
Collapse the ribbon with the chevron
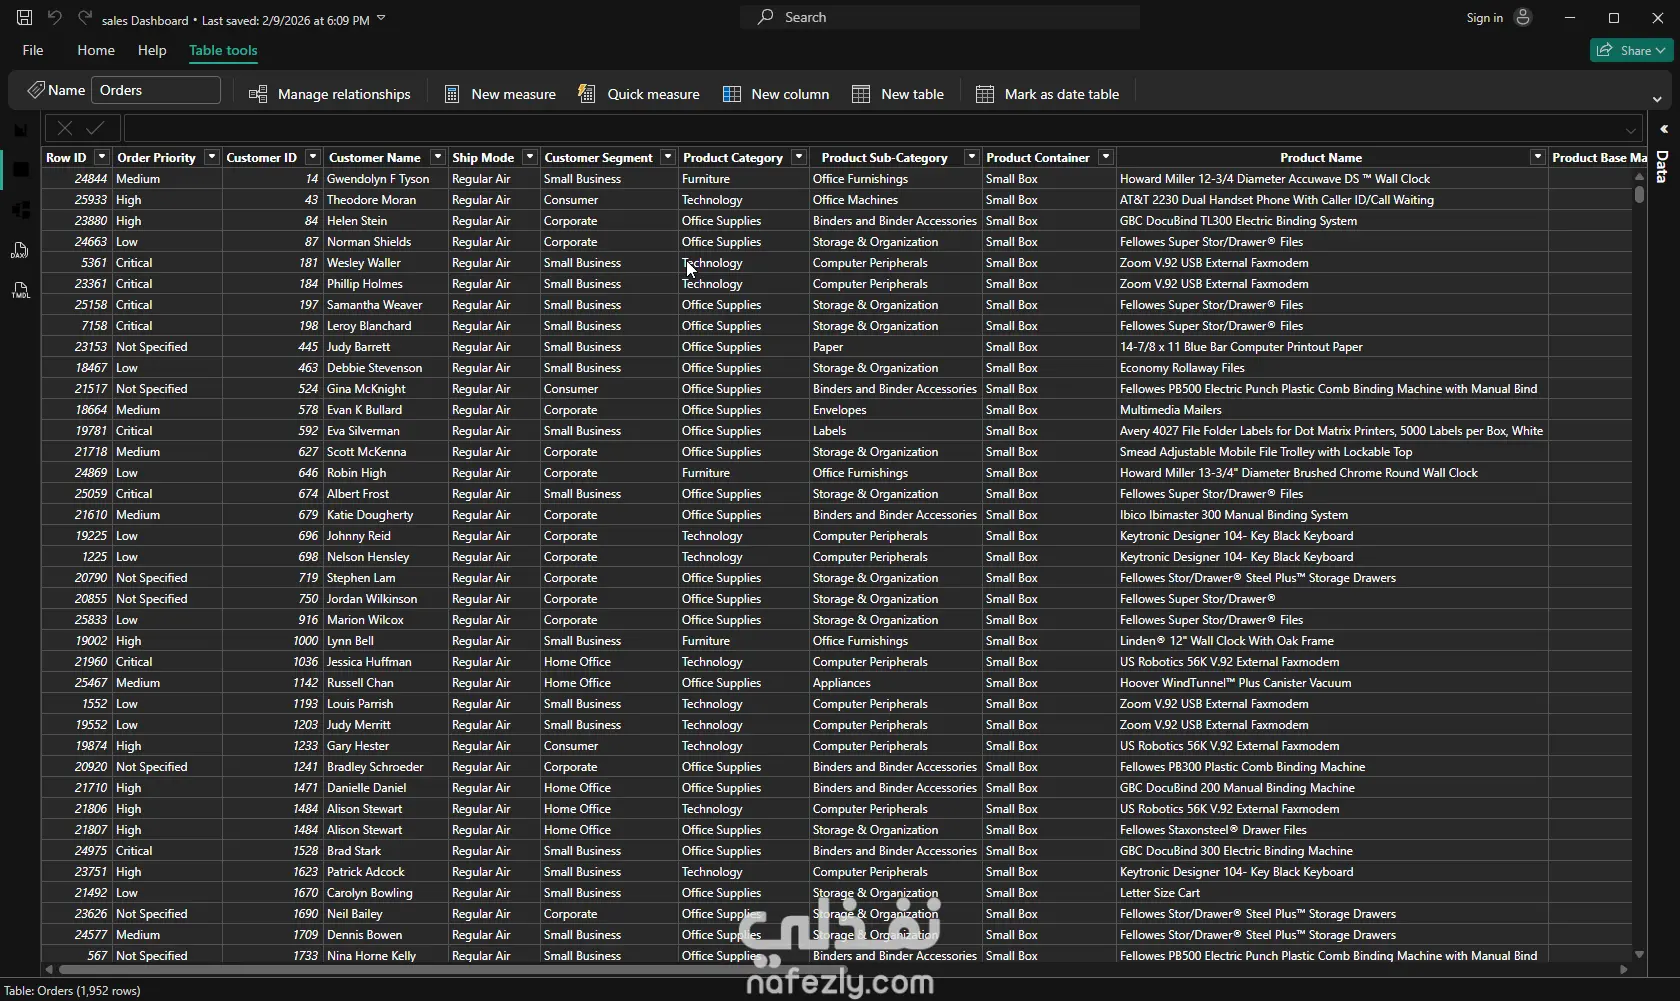click(1657, 99)
